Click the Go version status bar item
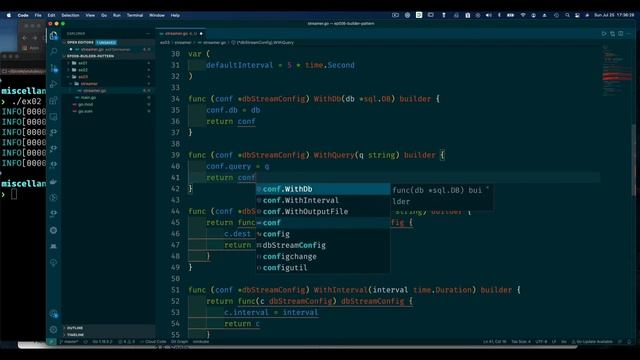 click(102, 342)
